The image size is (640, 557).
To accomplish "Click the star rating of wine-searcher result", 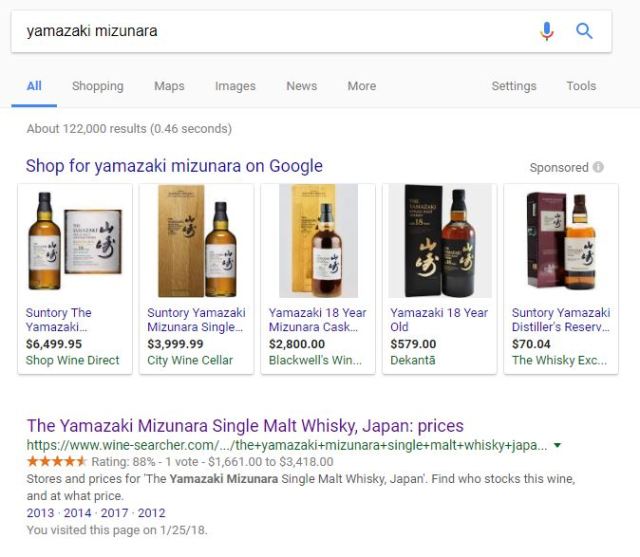I will click(56, 462).
